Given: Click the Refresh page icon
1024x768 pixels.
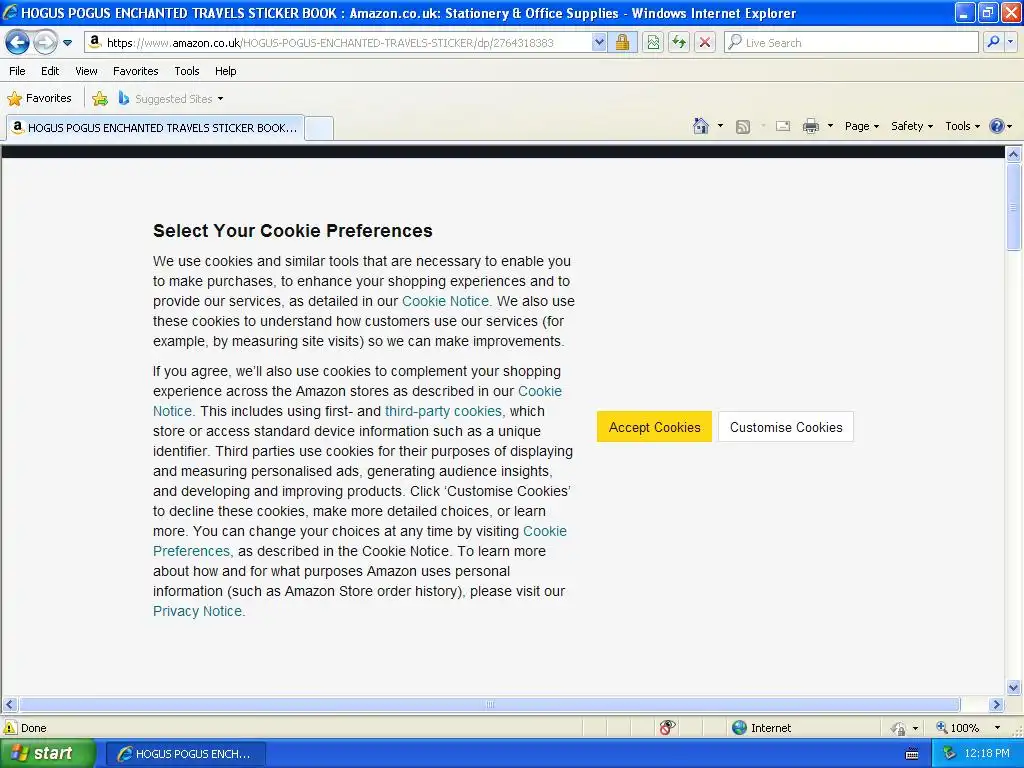Looking at the screenshot, I should pos(679,43).
